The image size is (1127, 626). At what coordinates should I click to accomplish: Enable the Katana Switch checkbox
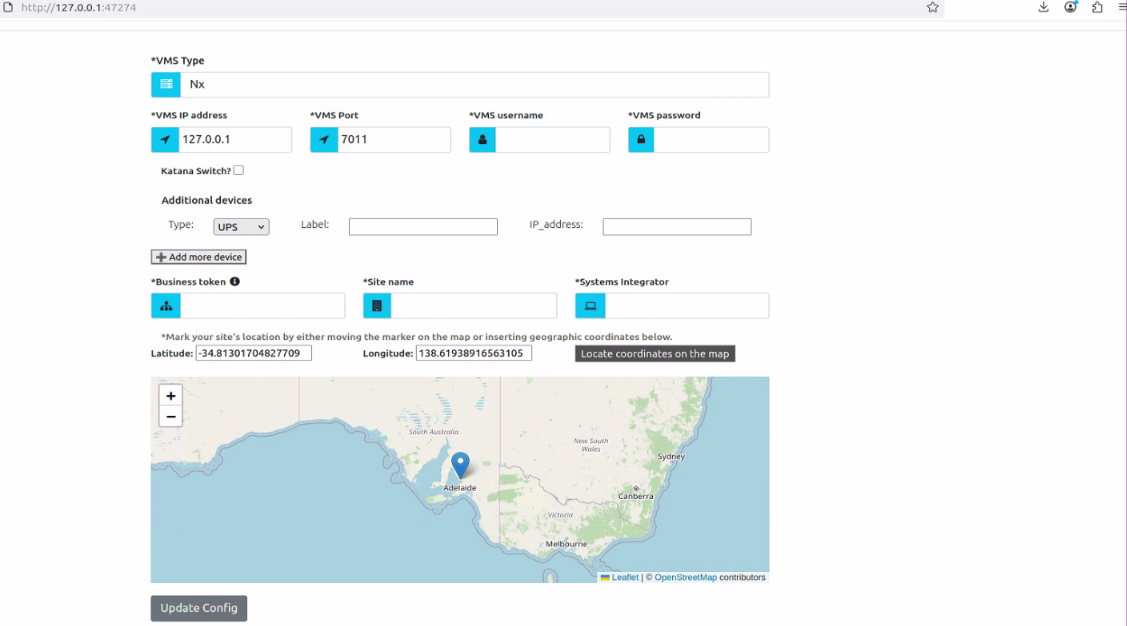click(238, 171)
